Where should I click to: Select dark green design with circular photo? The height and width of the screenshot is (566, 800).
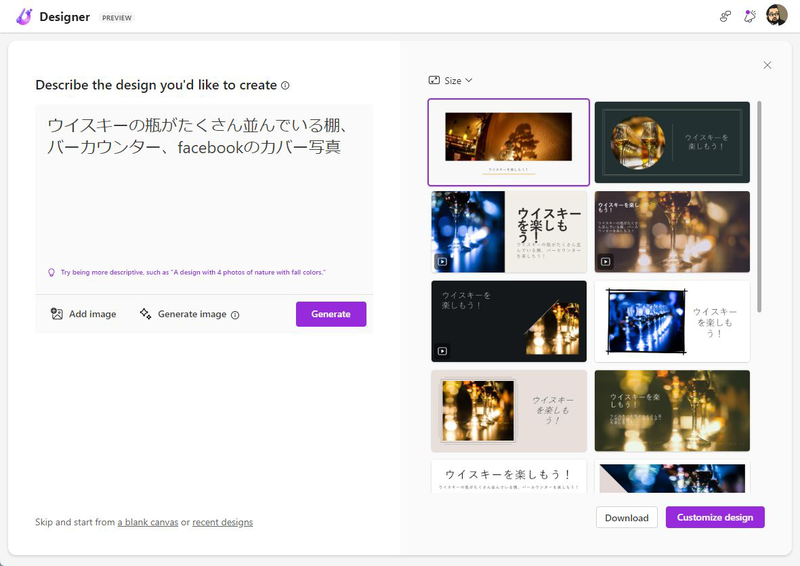coord(672,142)
